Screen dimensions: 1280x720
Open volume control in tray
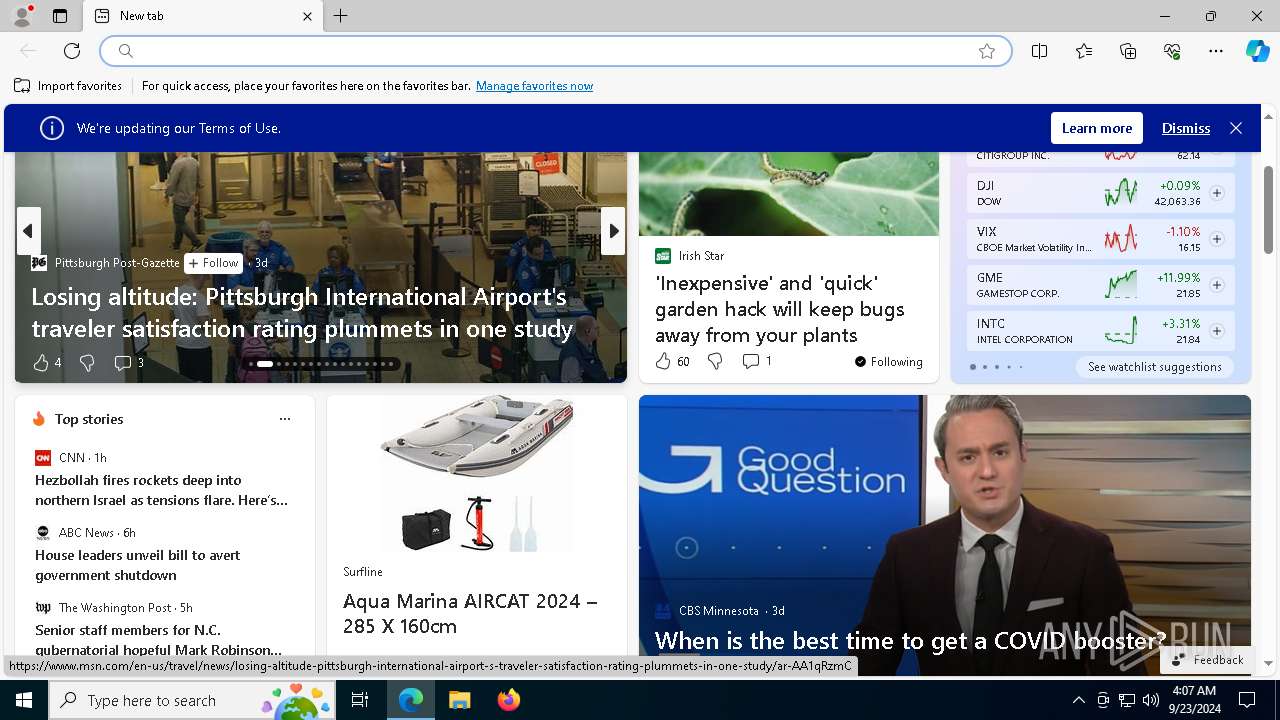click(x=1151, y=700)
